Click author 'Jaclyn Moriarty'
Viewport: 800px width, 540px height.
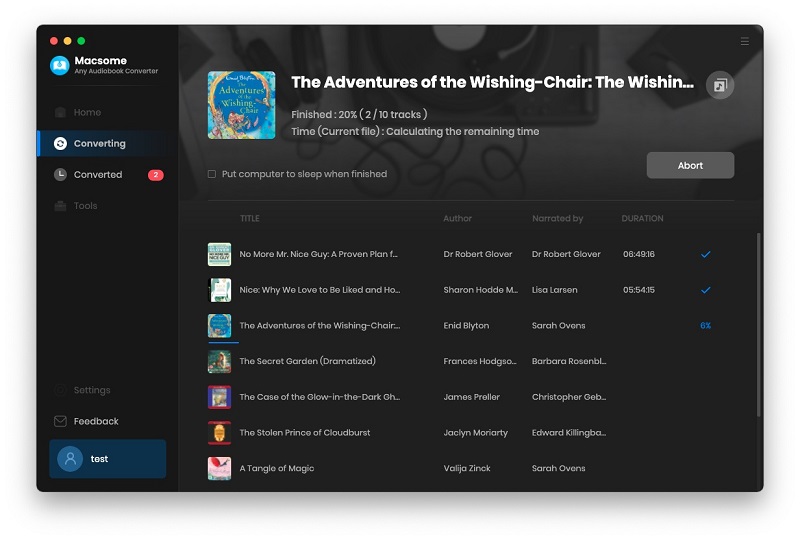476,433
